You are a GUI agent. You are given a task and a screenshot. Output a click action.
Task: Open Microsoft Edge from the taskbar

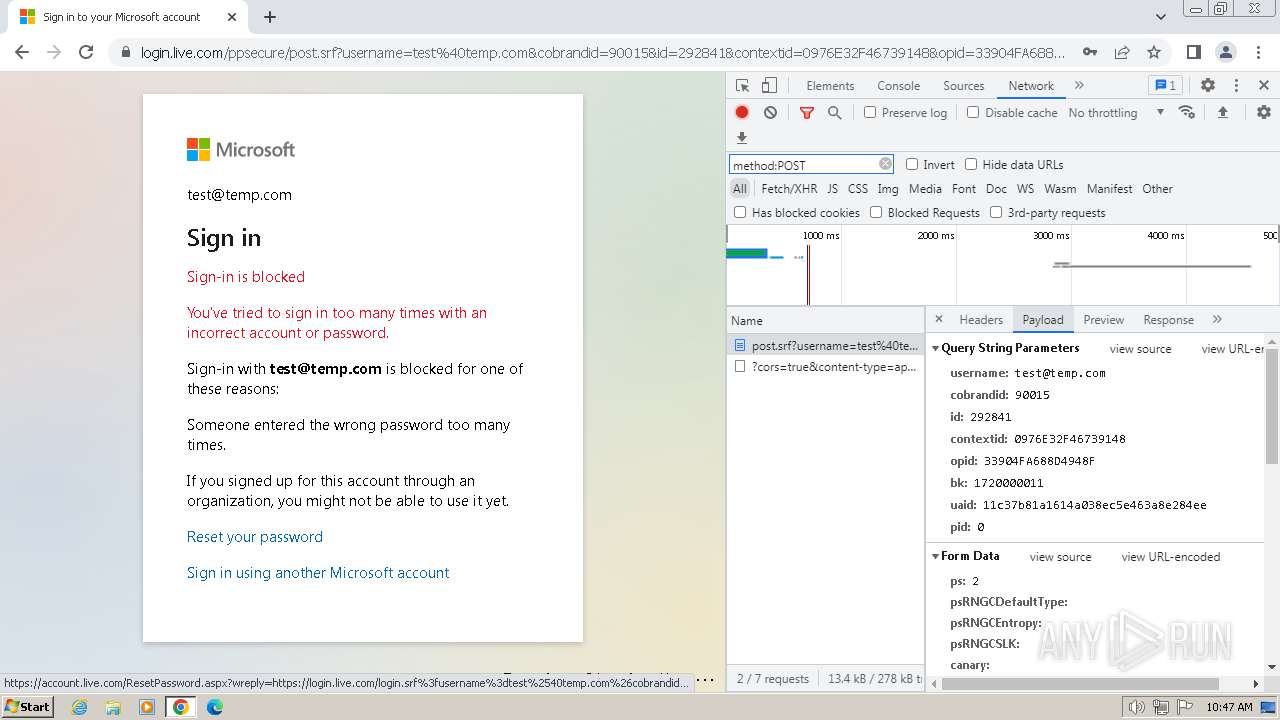click(214, 707)
